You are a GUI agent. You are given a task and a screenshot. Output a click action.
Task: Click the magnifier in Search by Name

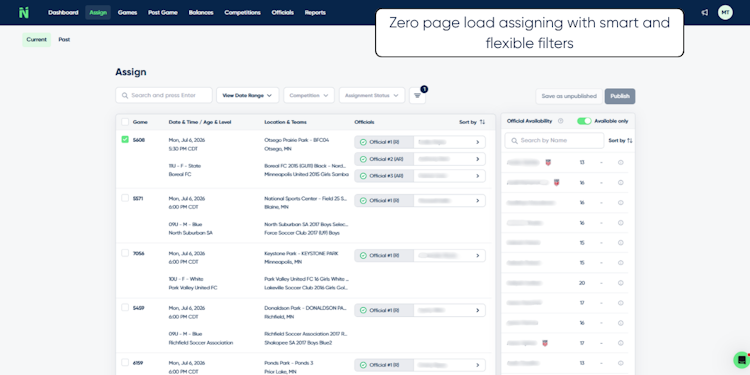coord(514,141)
